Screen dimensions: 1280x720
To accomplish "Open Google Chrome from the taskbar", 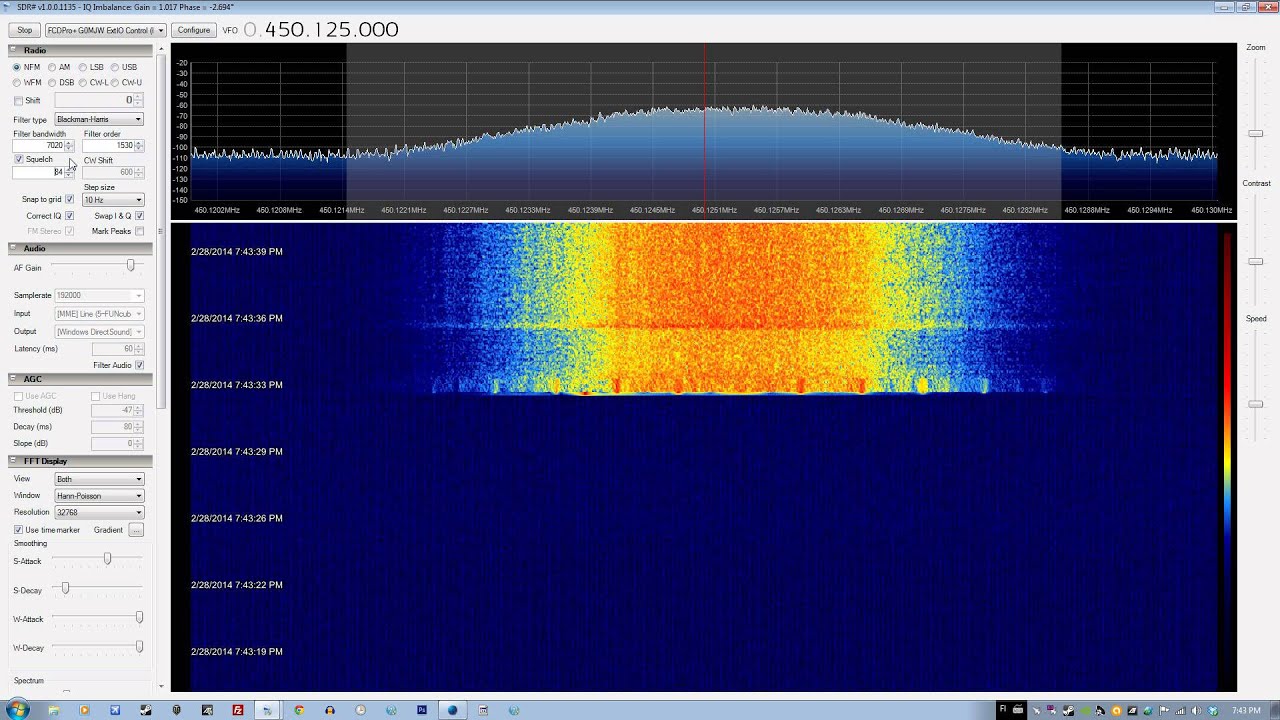I will [x=298, y=710].
